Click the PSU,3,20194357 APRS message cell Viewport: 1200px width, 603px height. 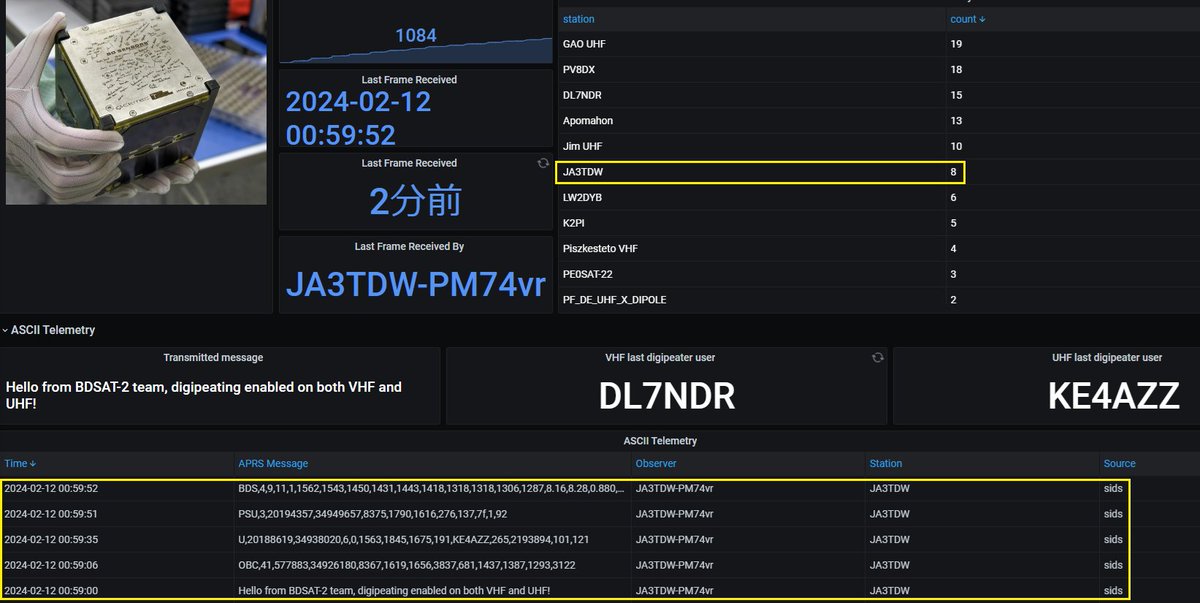coord(373,514)
